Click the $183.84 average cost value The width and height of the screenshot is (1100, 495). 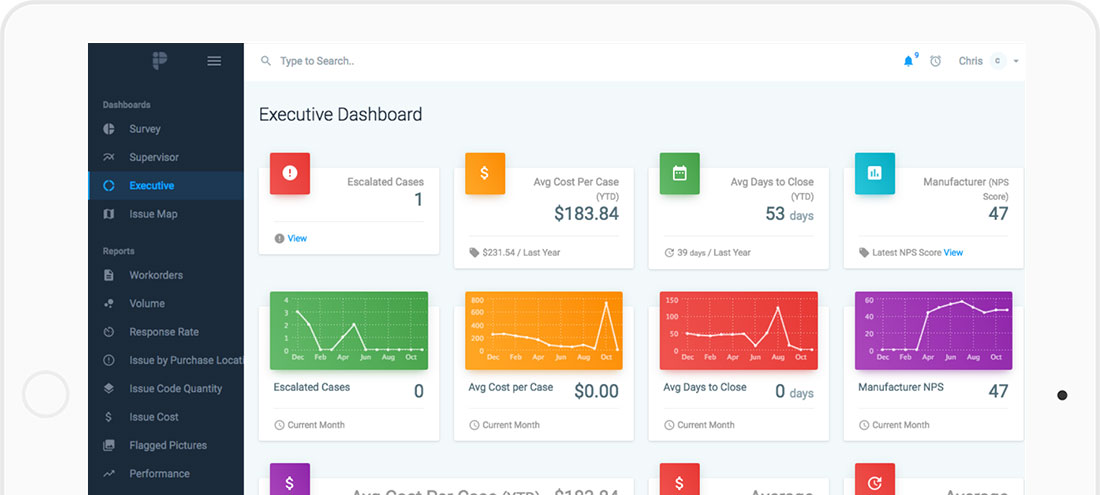[x=586, y=214]
